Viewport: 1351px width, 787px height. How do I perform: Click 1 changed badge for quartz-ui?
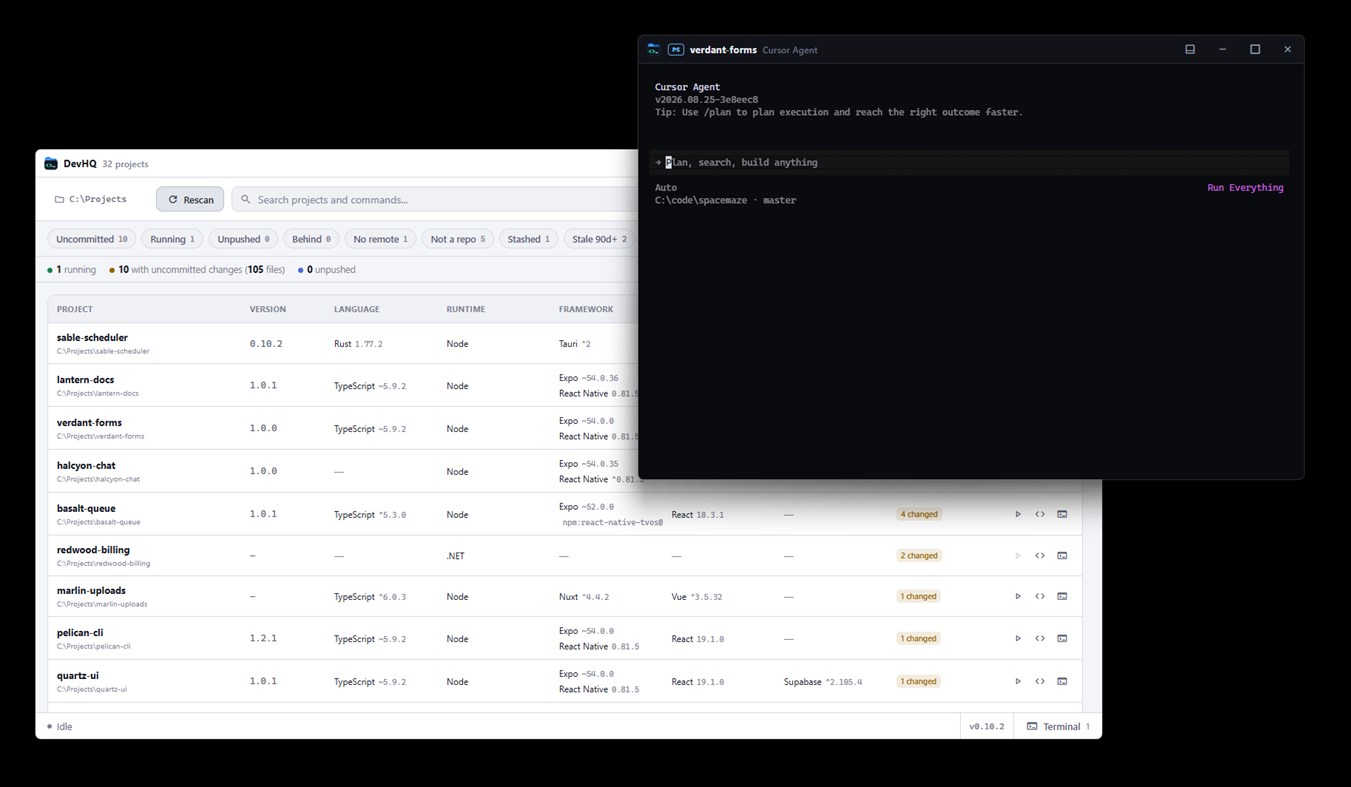coord(919,681)
